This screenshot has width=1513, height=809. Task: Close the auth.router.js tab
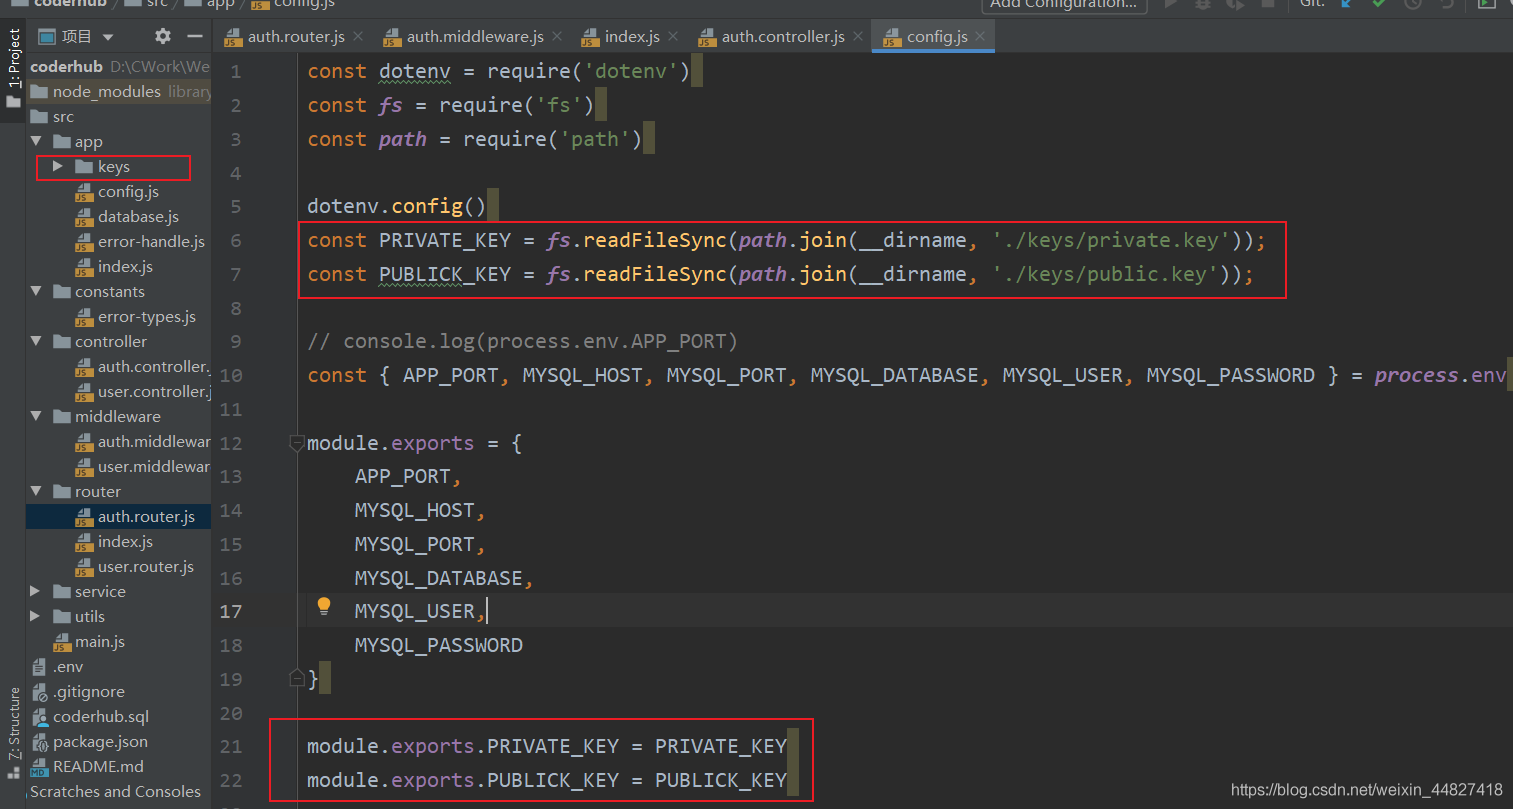[358, 36]
